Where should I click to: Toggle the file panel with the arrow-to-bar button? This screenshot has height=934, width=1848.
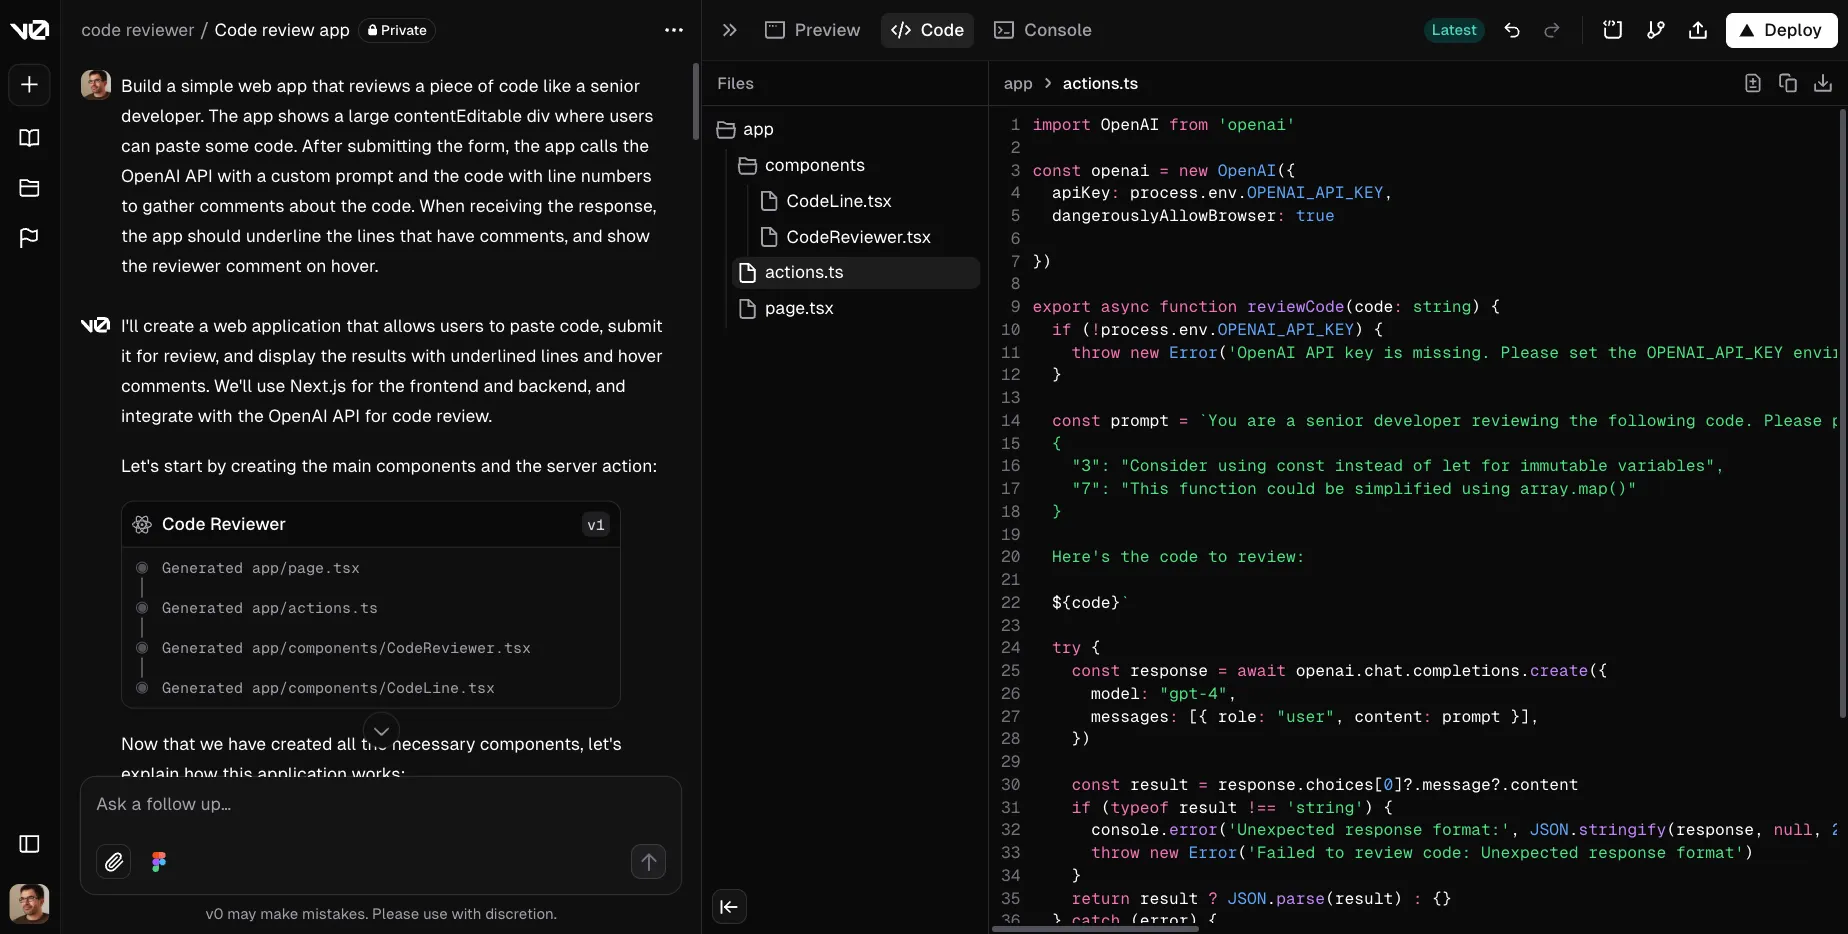[729, 907]
